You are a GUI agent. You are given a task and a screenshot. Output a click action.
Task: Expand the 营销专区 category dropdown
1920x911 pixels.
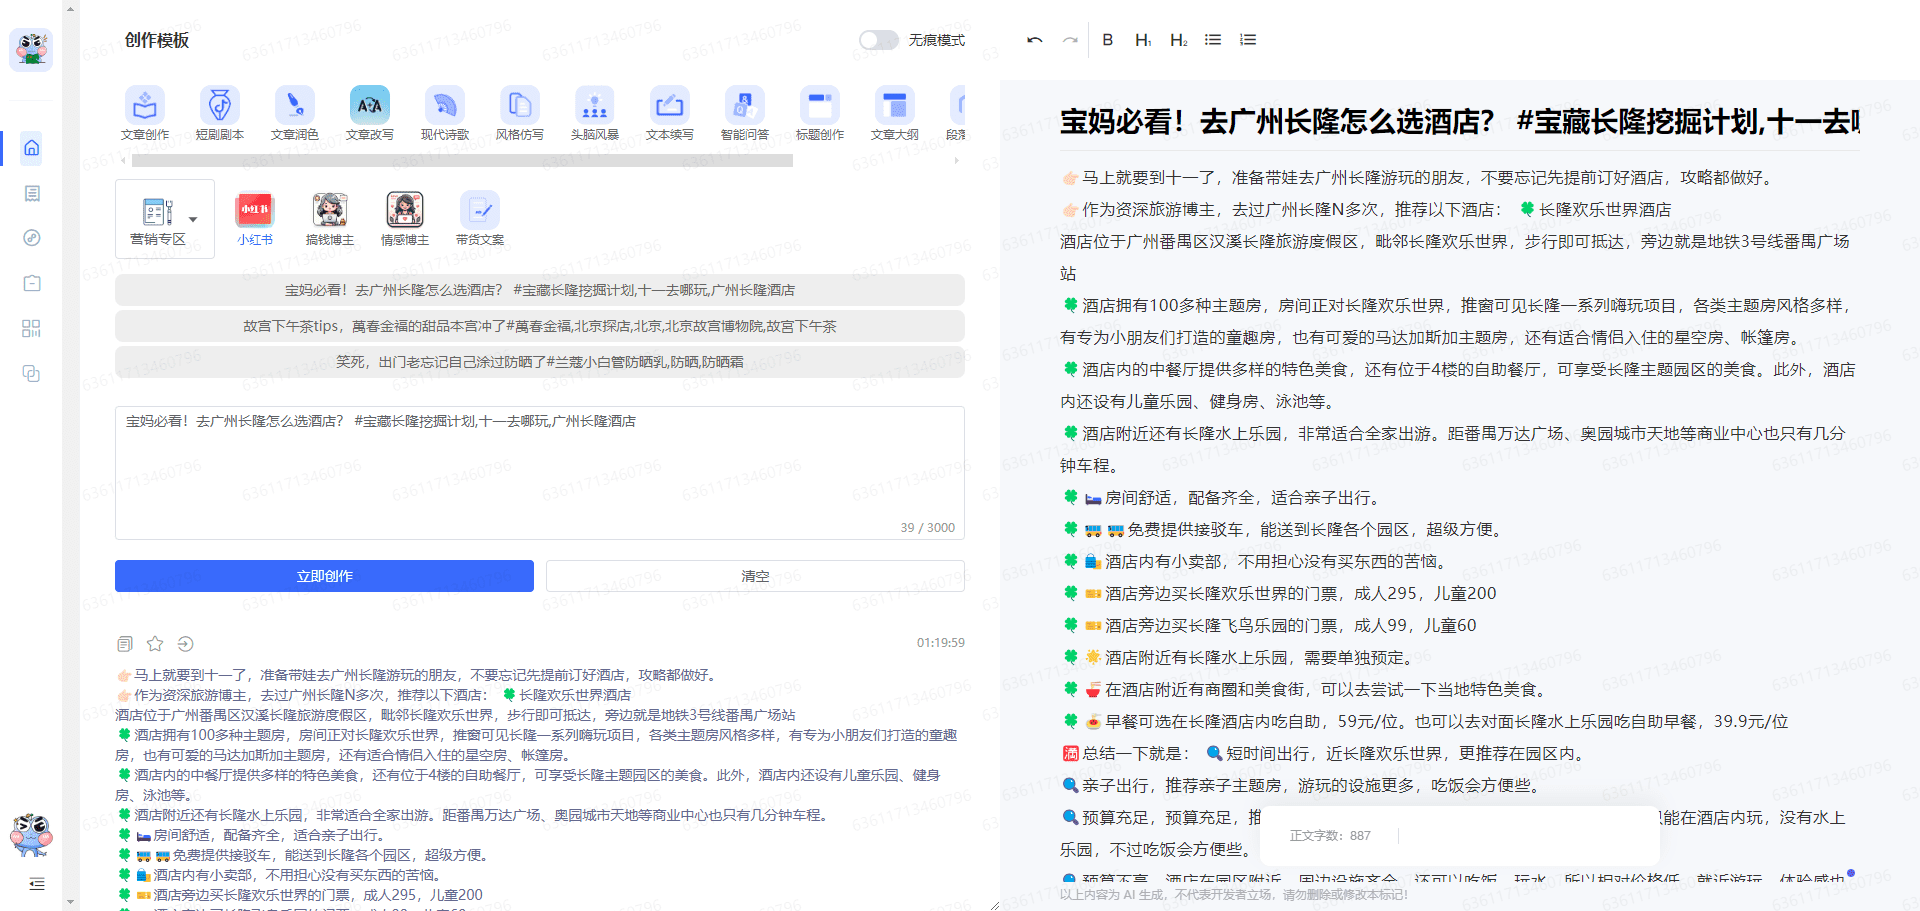click(165, 219)
